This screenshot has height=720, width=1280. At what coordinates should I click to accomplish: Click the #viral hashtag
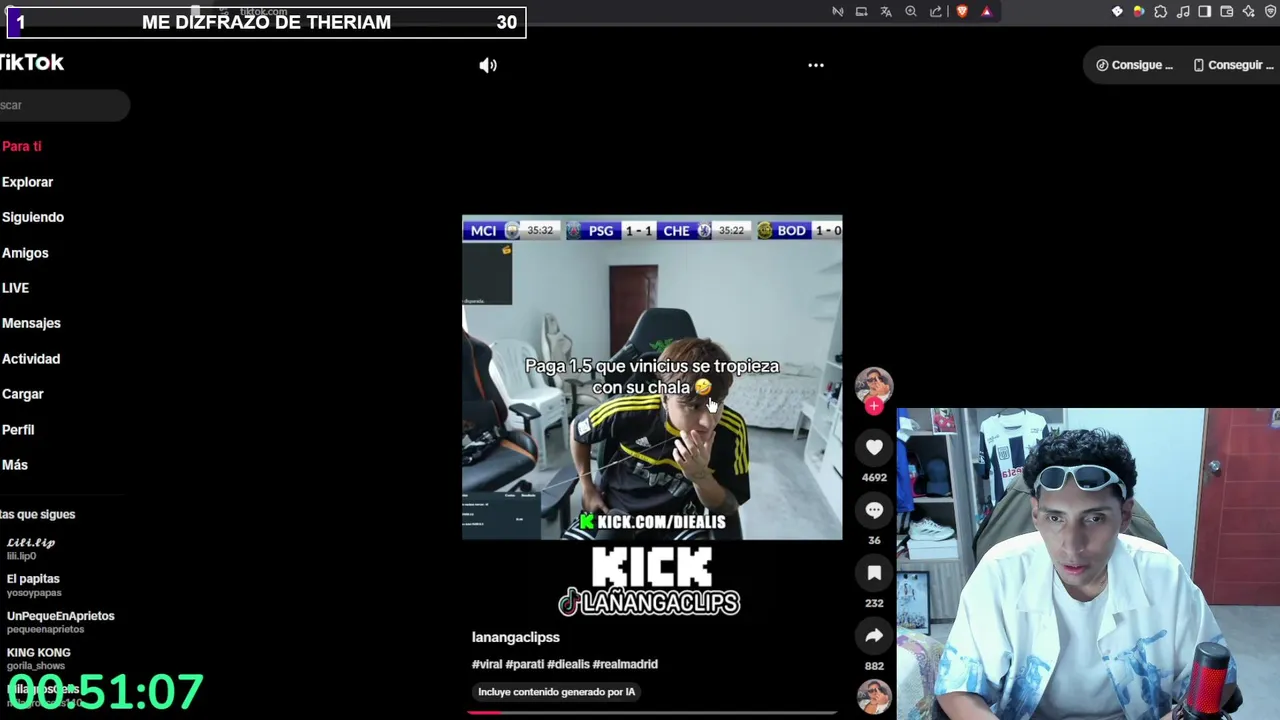pyautogui.click(x=487, y=664)
